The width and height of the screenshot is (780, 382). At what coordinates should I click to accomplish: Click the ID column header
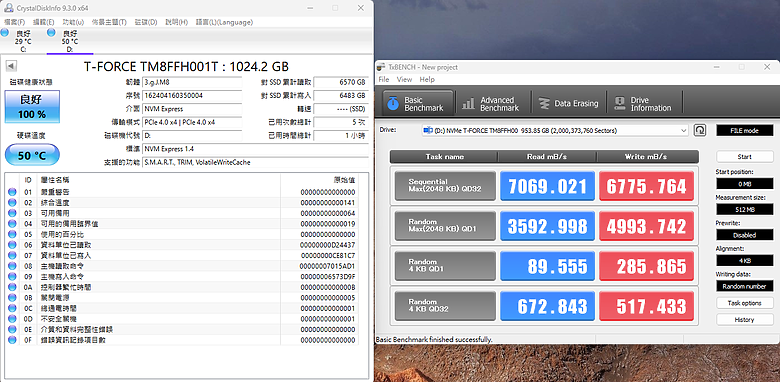(28, 180)
